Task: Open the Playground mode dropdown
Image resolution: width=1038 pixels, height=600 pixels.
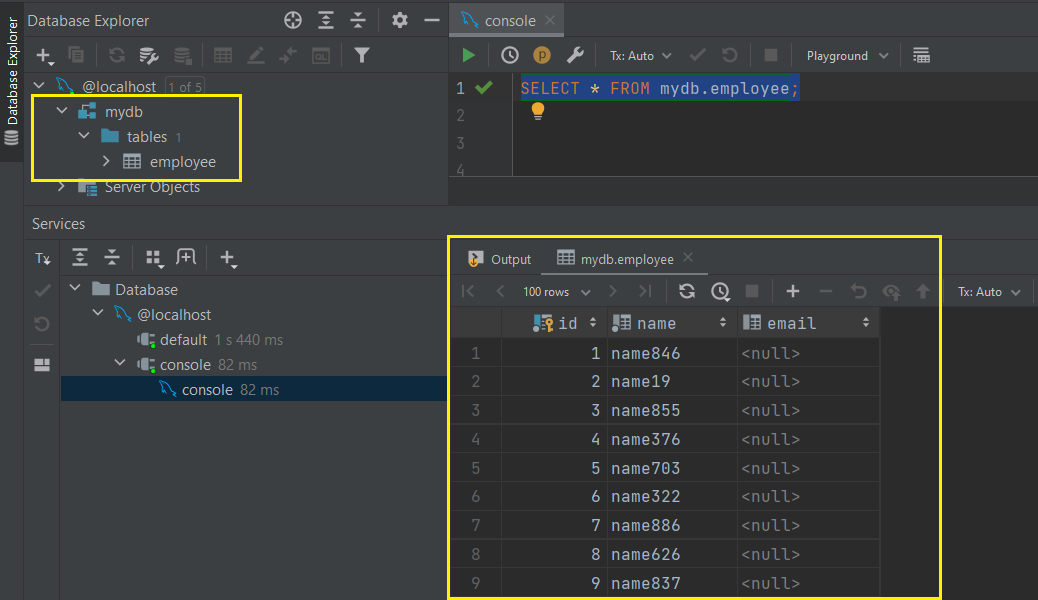Action: coord(847,56)
